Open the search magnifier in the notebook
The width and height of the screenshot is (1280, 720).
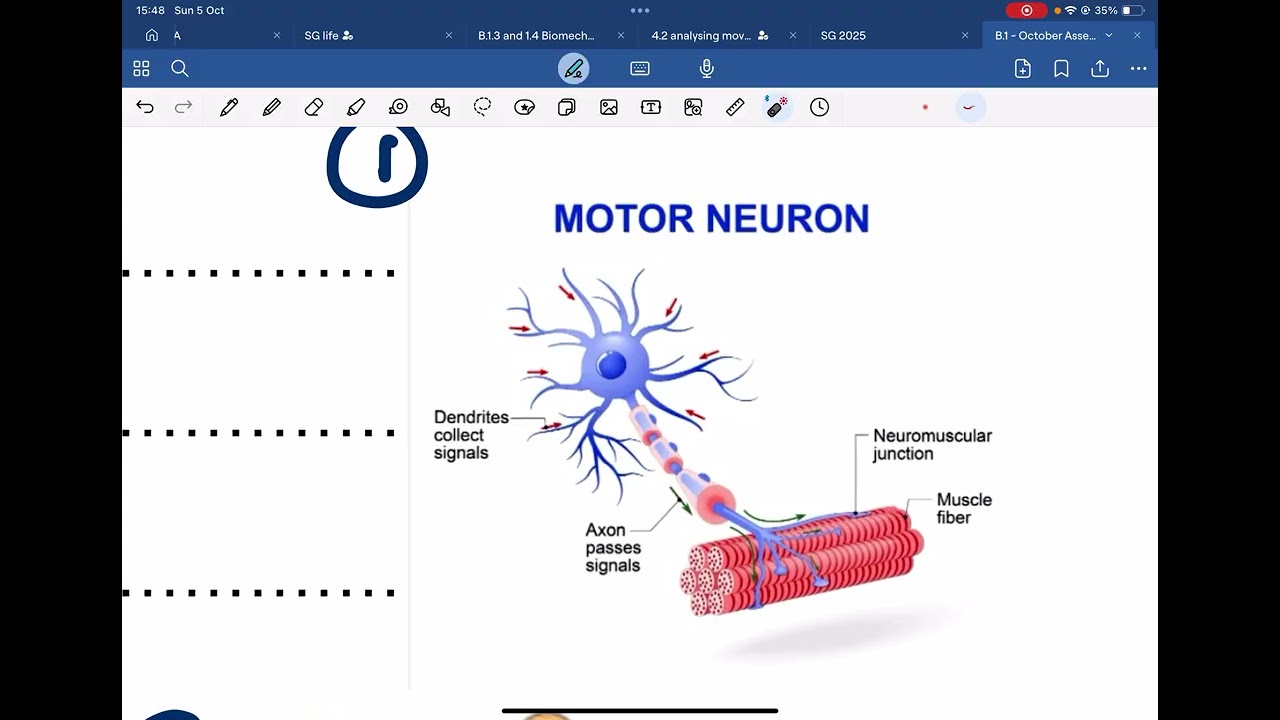(x=180, y=68)
